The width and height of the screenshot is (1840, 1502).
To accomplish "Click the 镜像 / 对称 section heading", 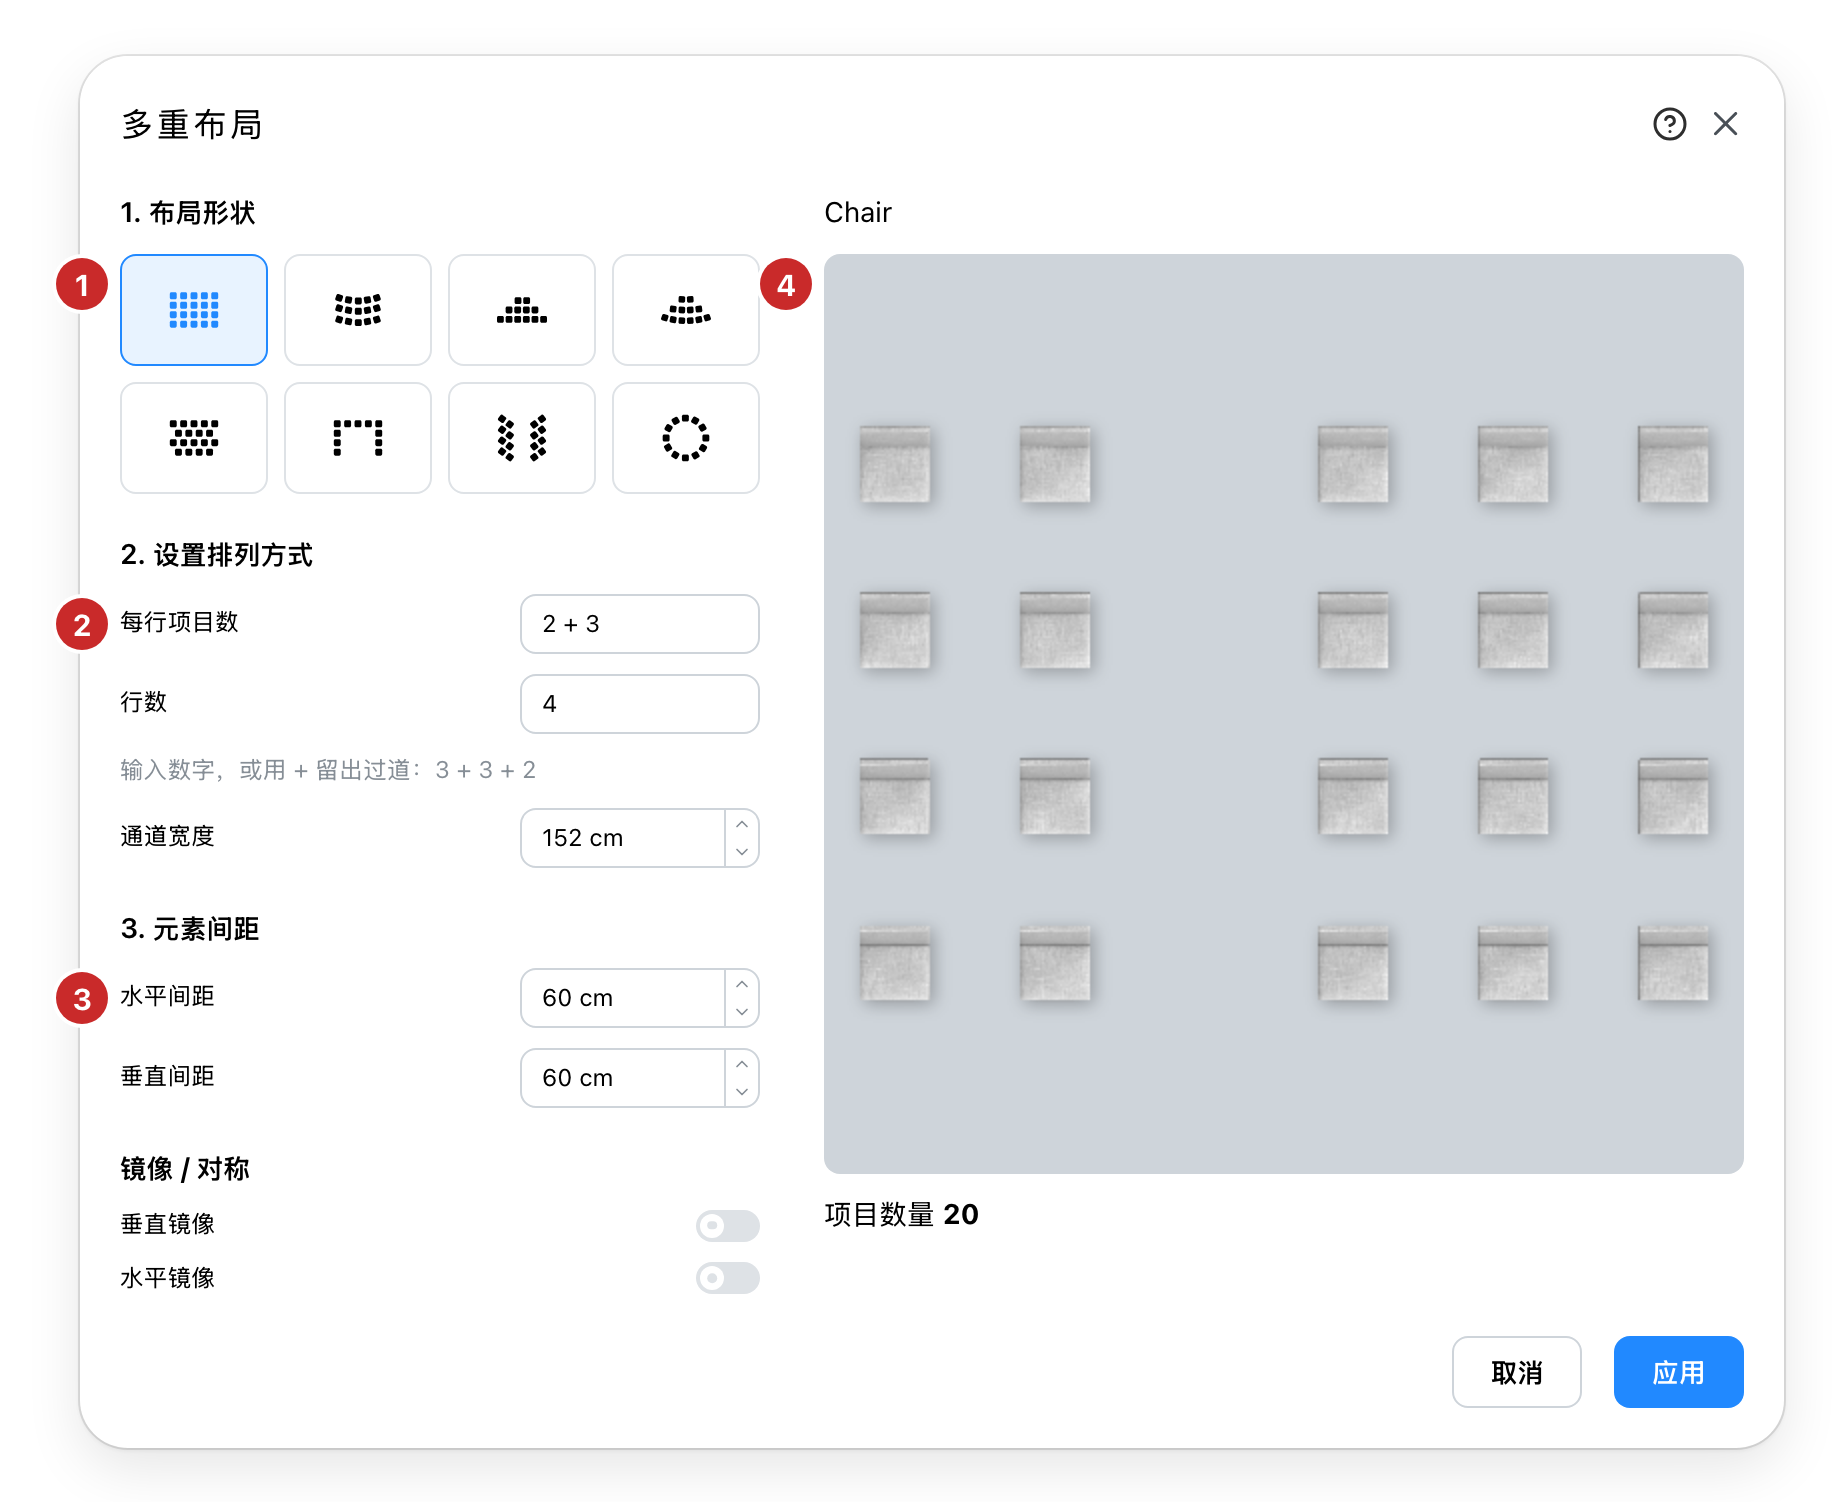I will (x=185, y=1169).
